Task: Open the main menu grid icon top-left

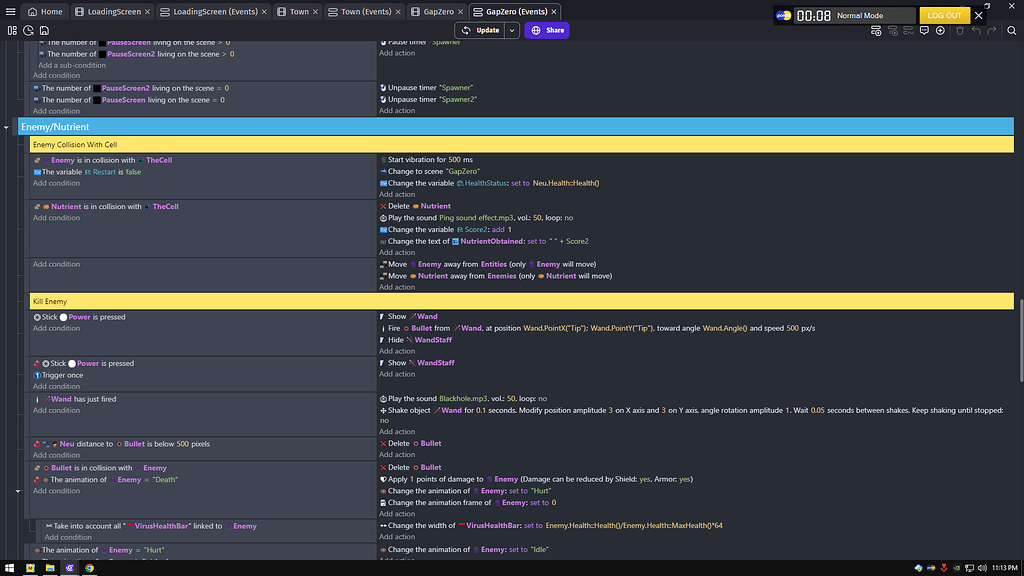Action: tap(13, 31)
